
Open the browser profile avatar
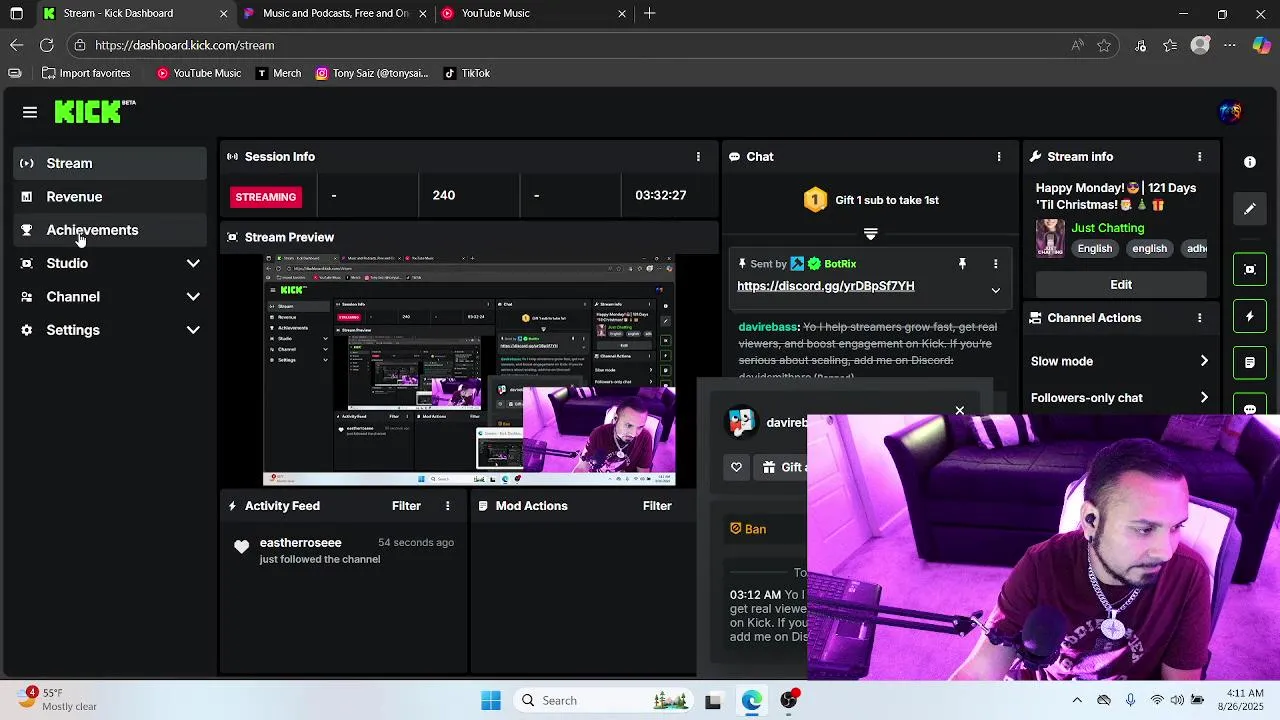coord(1200,45)
